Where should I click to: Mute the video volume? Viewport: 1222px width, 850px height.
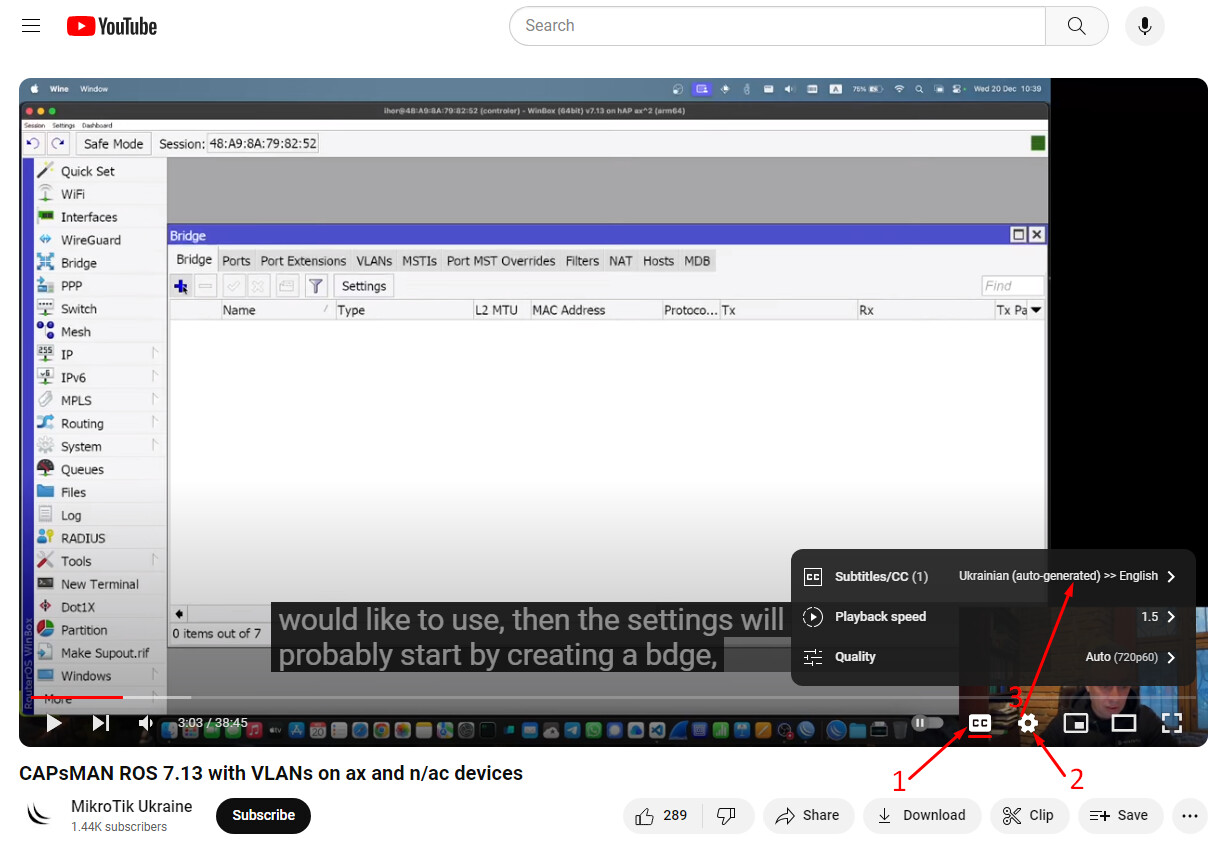(x=146, y=722)
